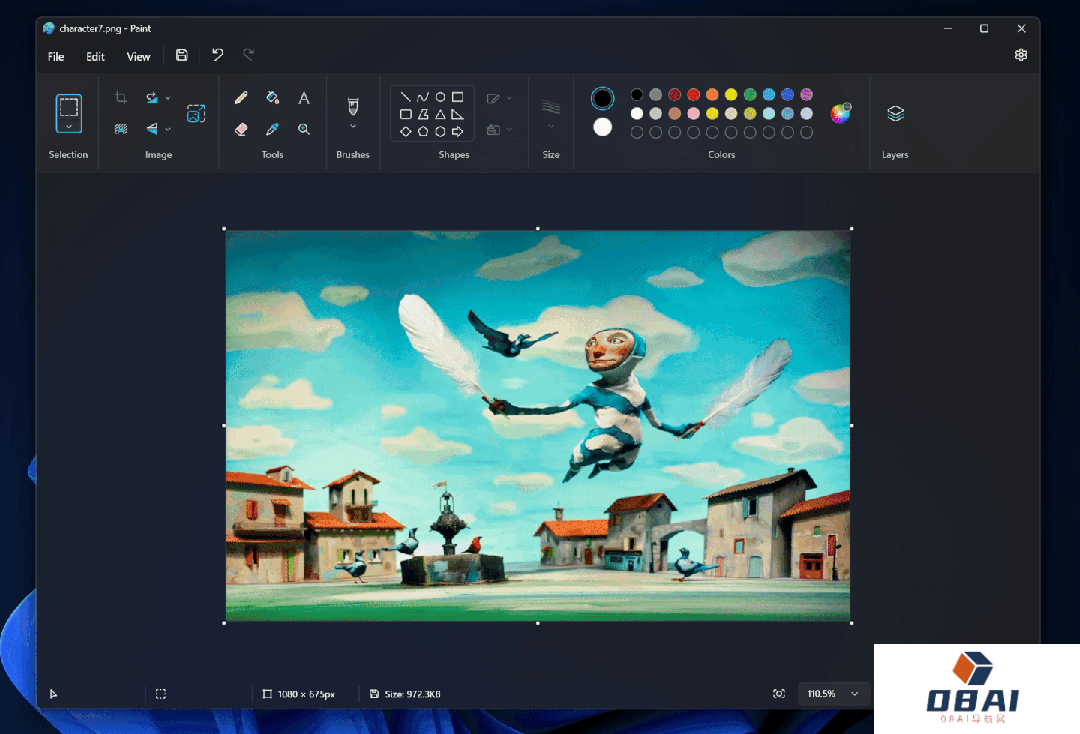Click the Undo button

pos(217,56)
